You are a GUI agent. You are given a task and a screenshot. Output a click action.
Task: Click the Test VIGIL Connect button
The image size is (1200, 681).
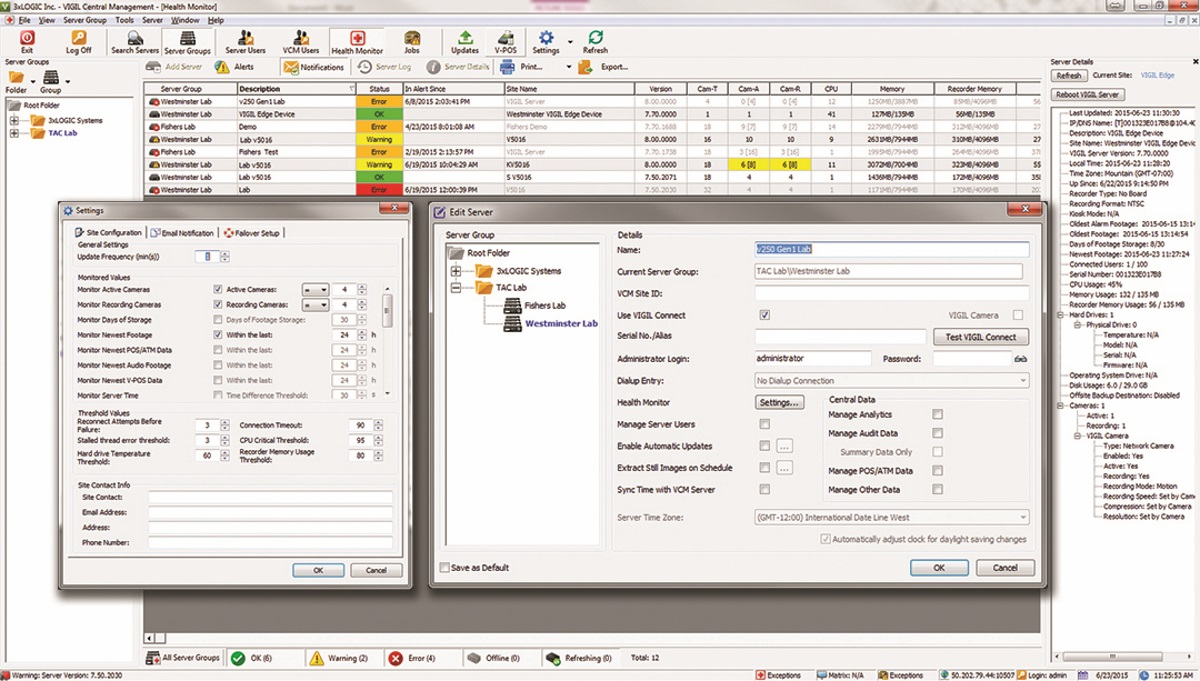(x=981, y=337)
